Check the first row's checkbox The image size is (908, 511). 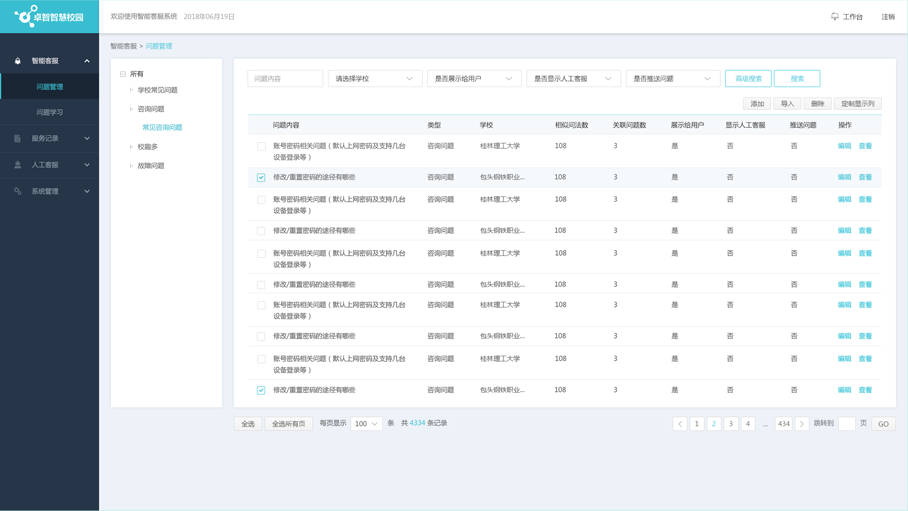point(261,146)
